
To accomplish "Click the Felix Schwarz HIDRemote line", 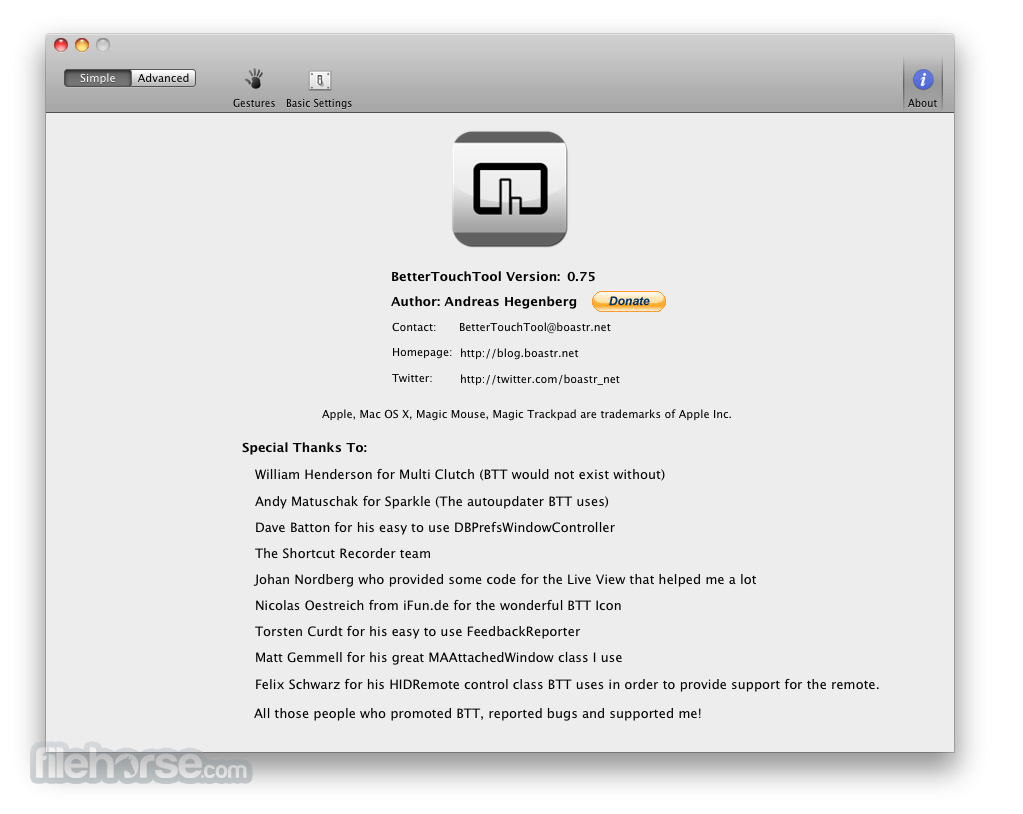I will [567, 685].
